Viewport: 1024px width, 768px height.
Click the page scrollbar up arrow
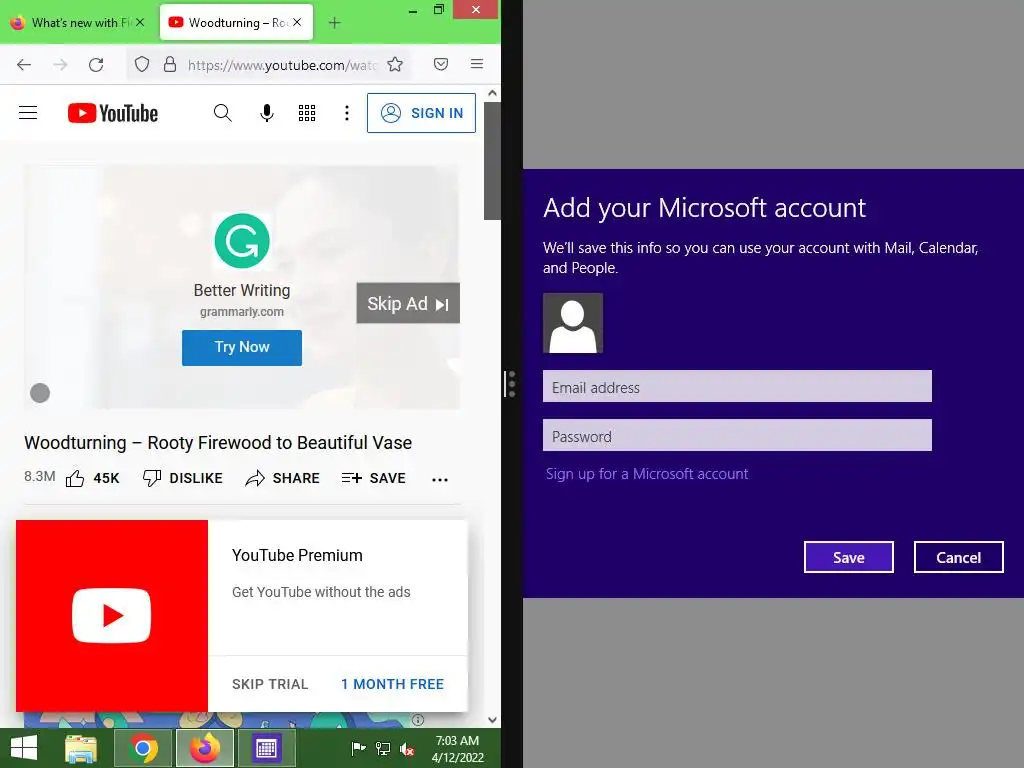(492, 93)
